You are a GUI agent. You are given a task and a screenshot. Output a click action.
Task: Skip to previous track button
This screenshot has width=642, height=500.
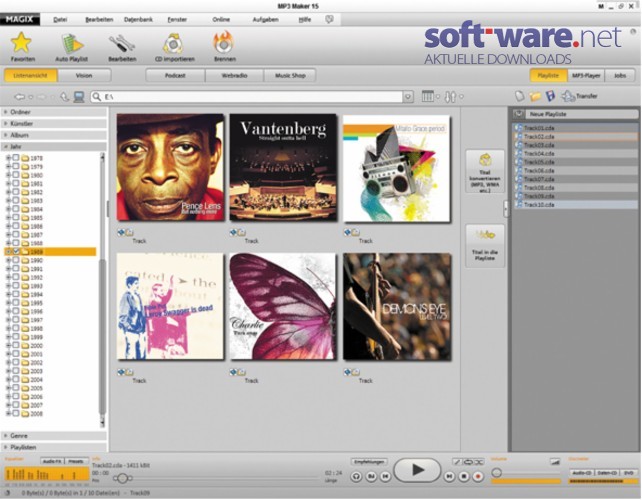[x=385, y=477]
